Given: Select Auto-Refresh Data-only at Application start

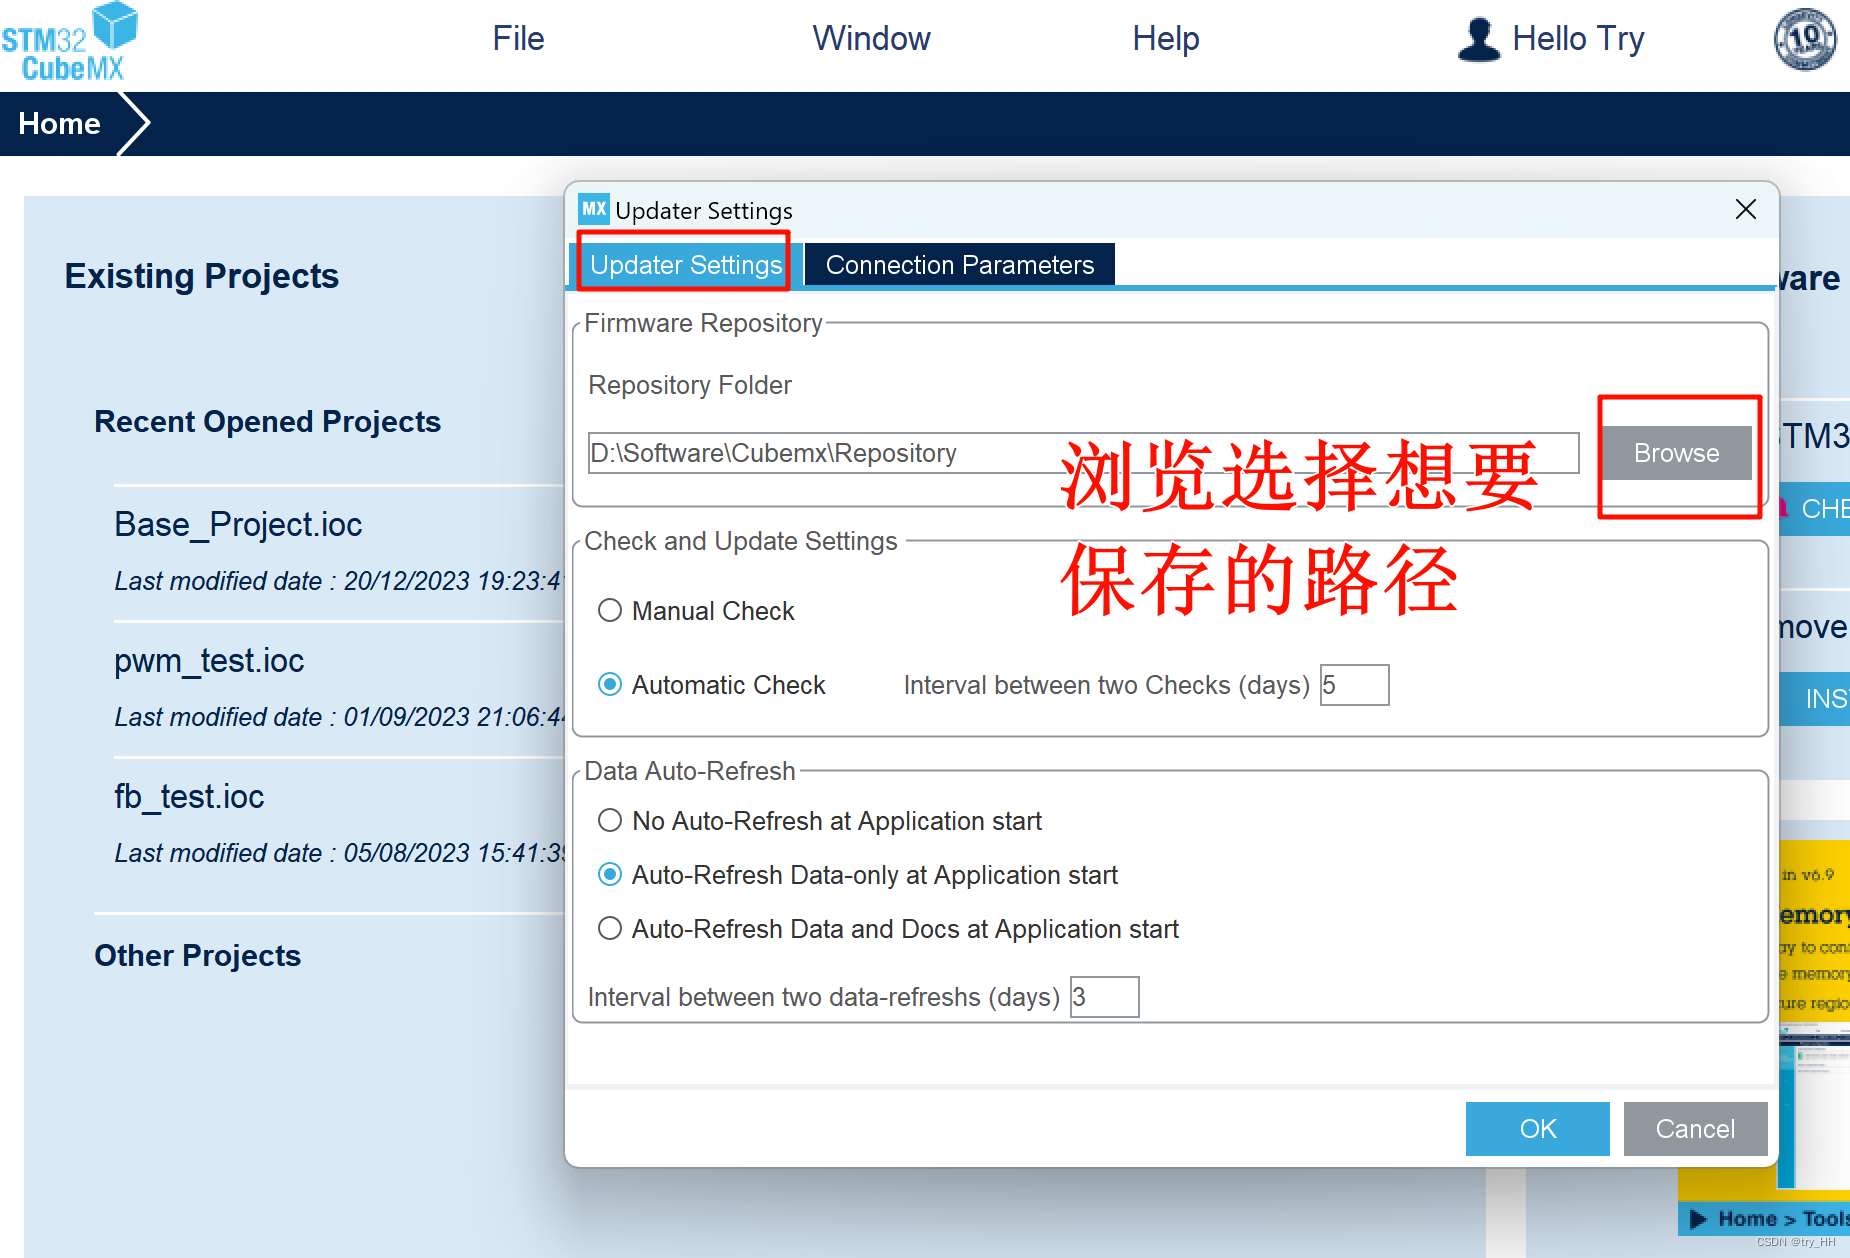Looking at the screenshot, I should (x=610, y=875).
